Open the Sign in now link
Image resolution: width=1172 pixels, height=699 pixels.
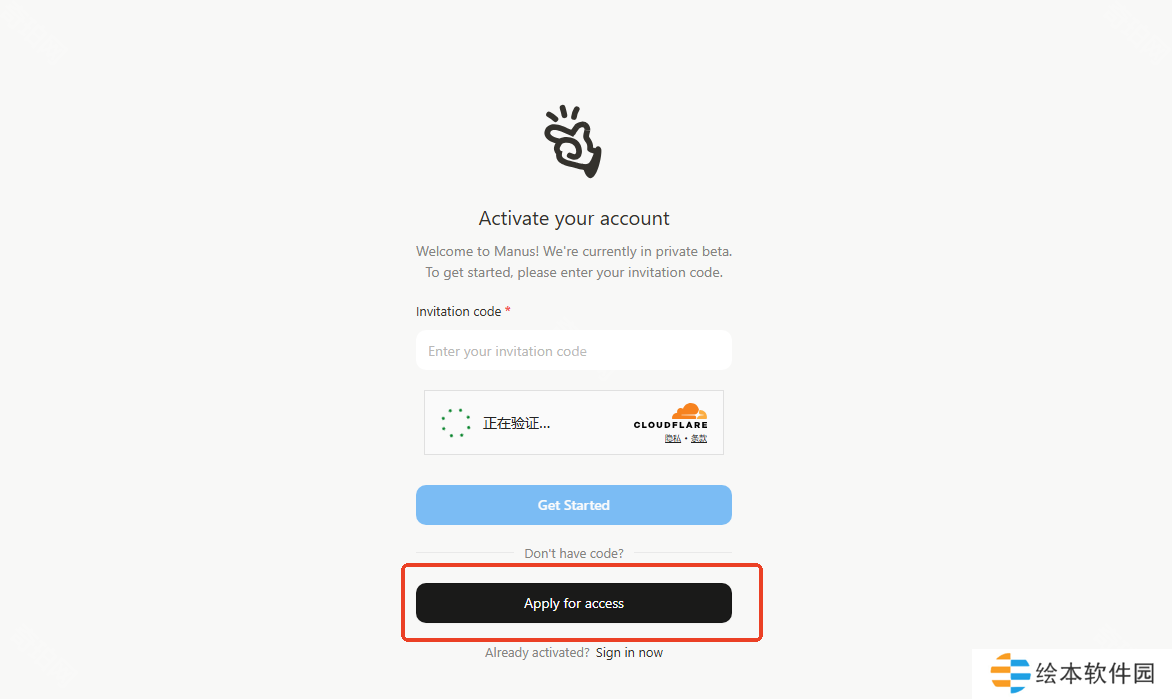(629, 653)
